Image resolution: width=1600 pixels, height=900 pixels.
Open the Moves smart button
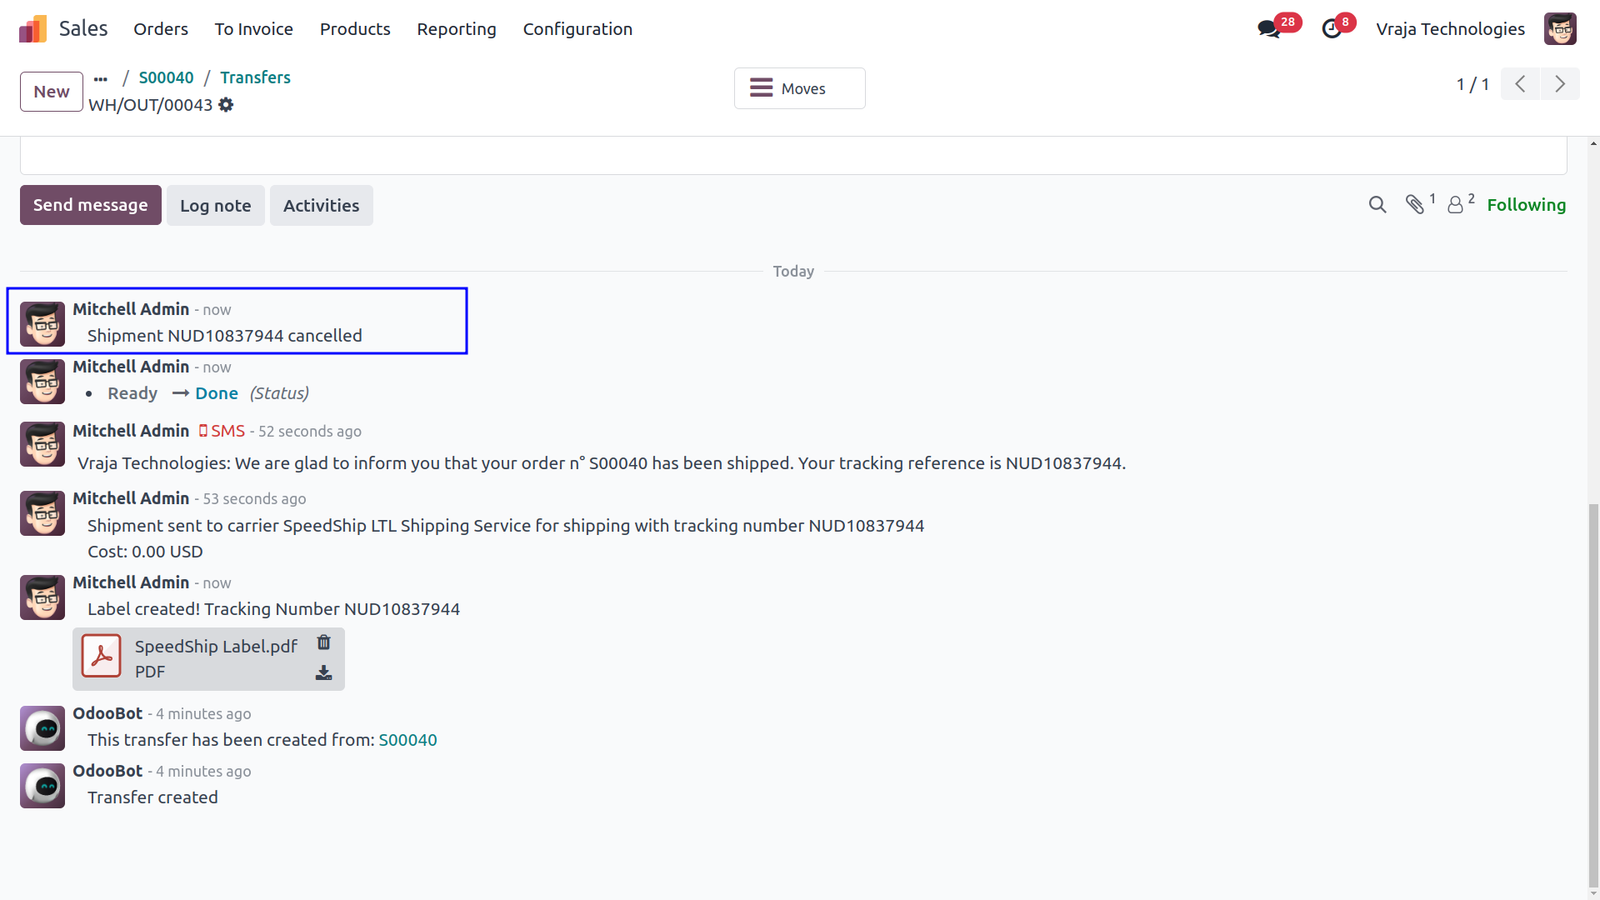click(x=800, y=88)
